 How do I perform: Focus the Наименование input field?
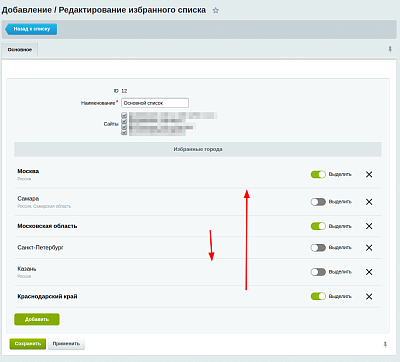tap(155, 103)
